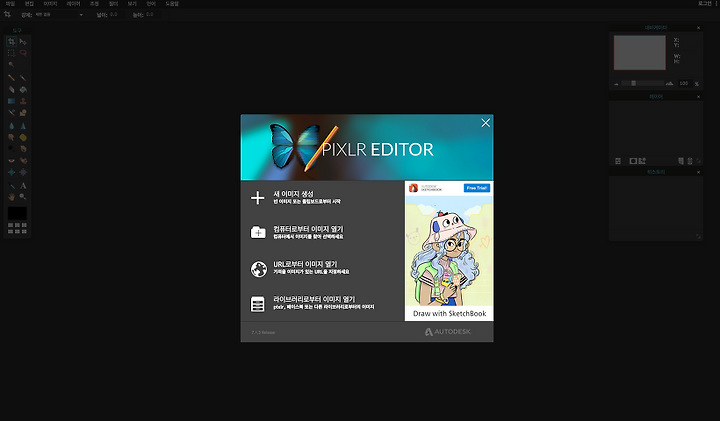Click the Autodesk logo in dialog footer
The width and height of the screenshot is (720, 421).
448,331
